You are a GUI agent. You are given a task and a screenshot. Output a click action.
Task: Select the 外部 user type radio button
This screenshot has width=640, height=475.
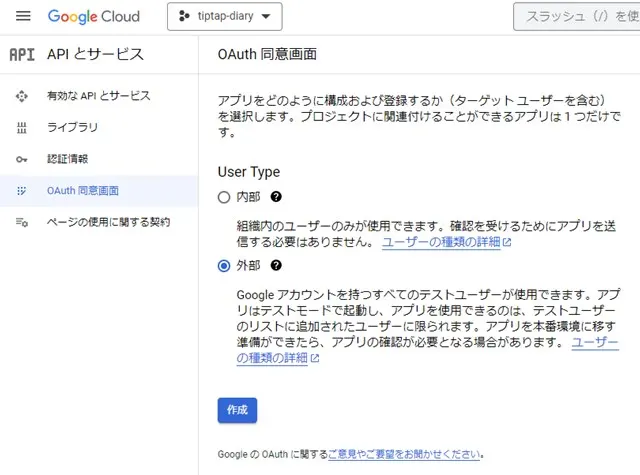(224, 266)
